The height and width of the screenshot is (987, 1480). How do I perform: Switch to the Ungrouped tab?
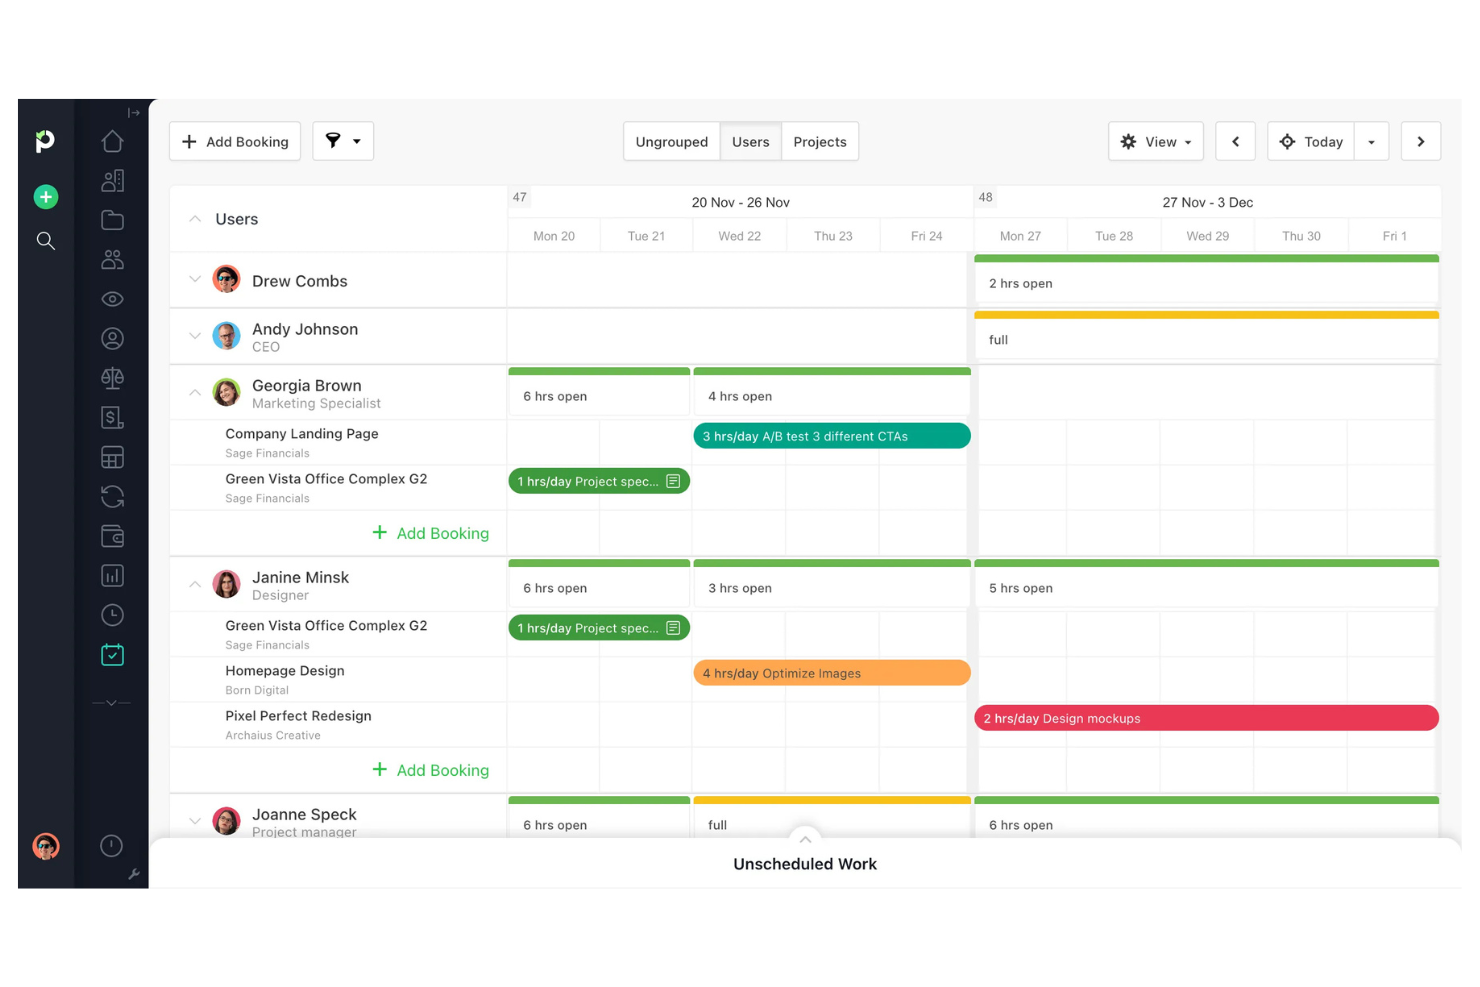[x=671, y=141]
